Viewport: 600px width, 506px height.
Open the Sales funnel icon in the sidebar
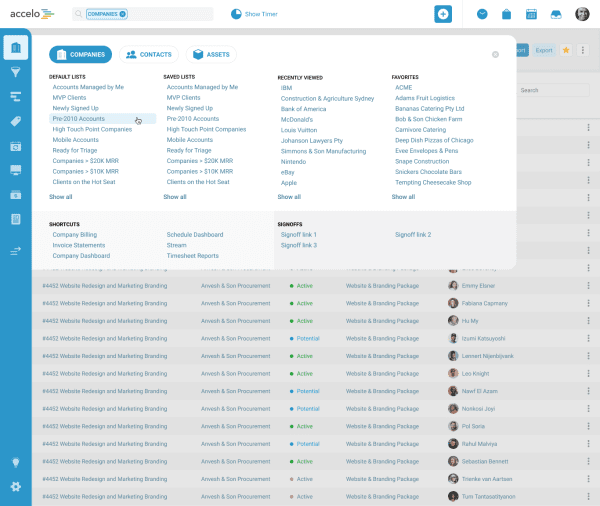(16, 72)
